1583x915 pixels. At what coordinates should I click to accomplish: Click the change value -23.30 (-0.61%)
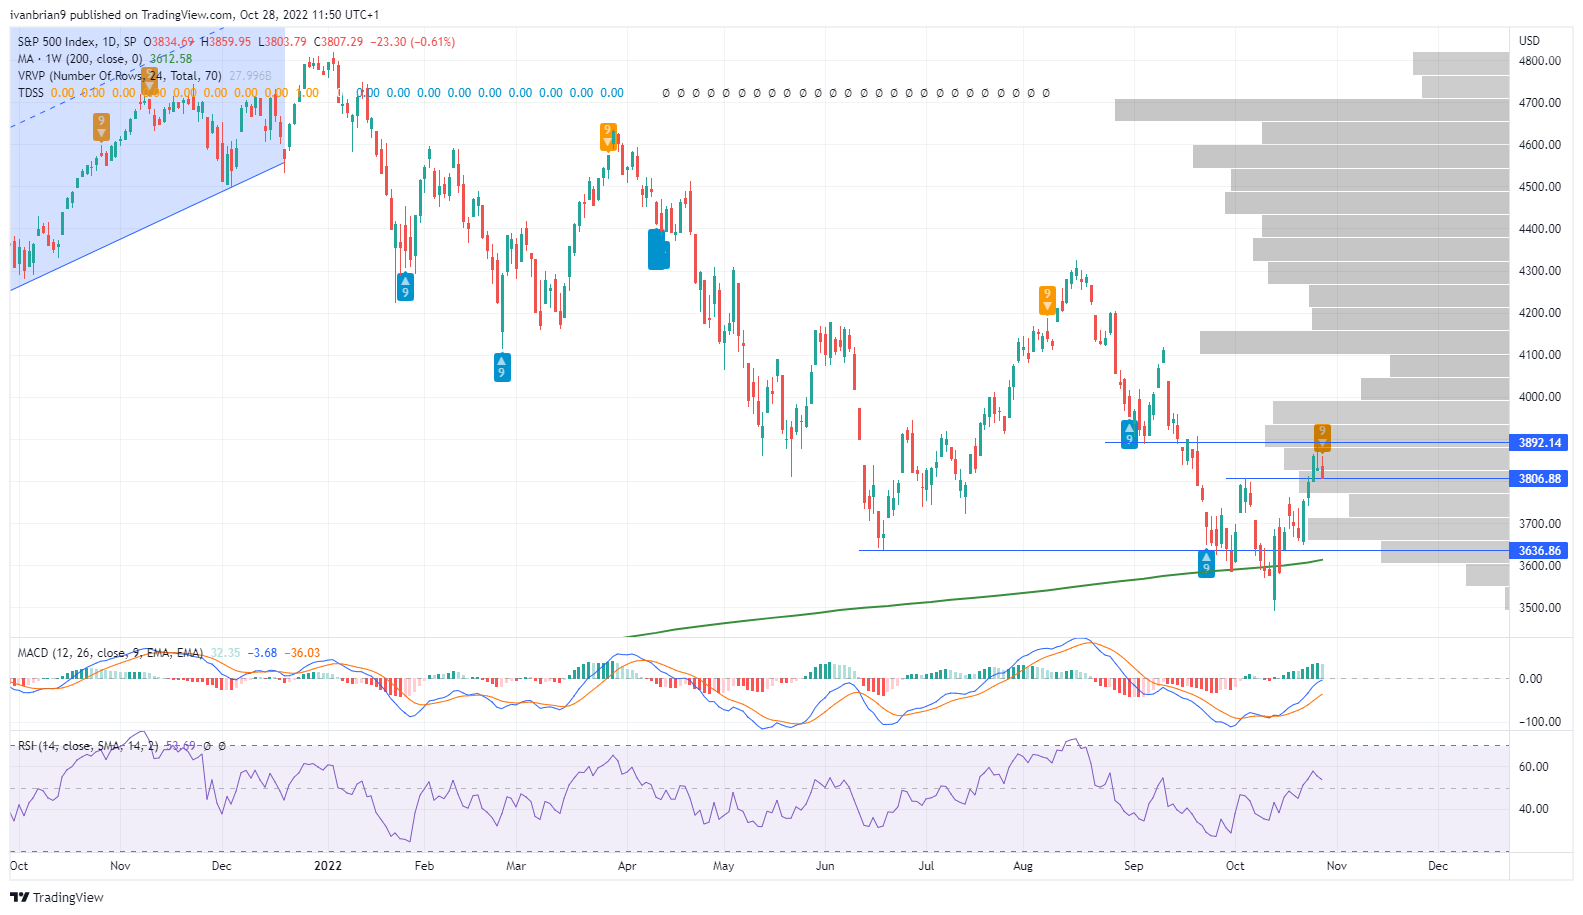[x=413, y=42]
